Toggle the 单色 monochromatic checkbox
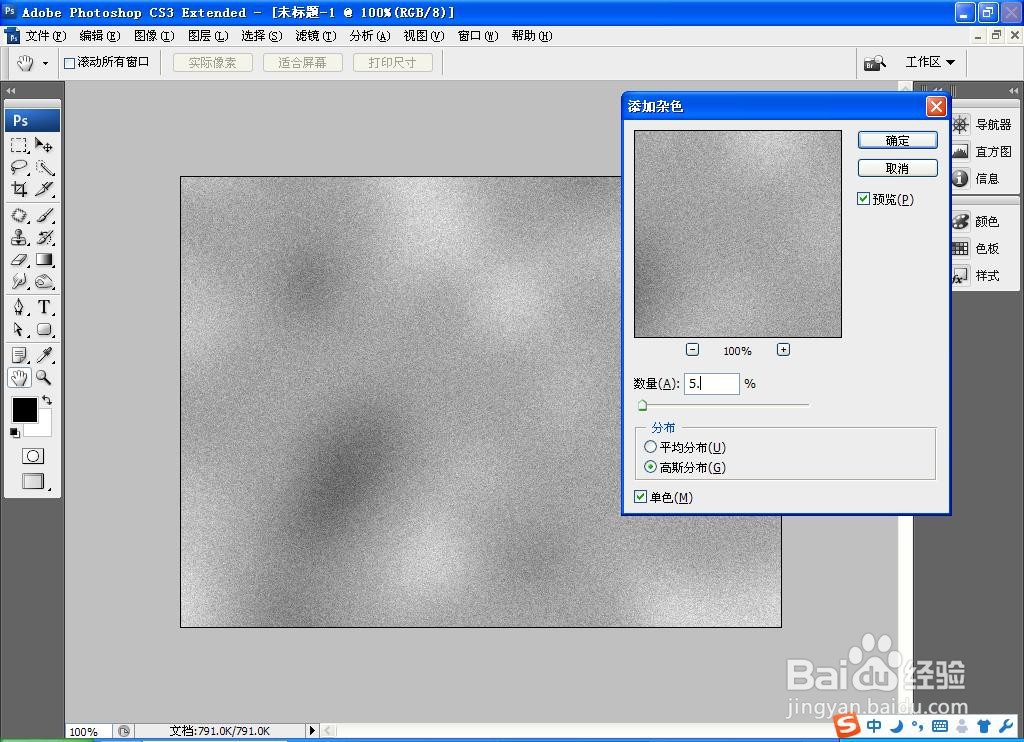Screen dimensions: 1024x742 [641, 497]
